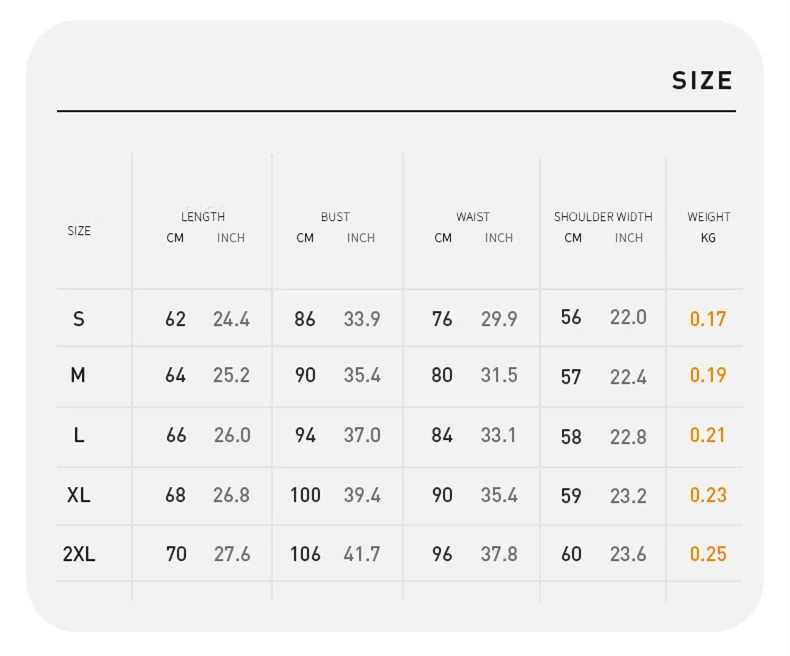Select the 23.2 shoulder width inch value

coord(628,496)
